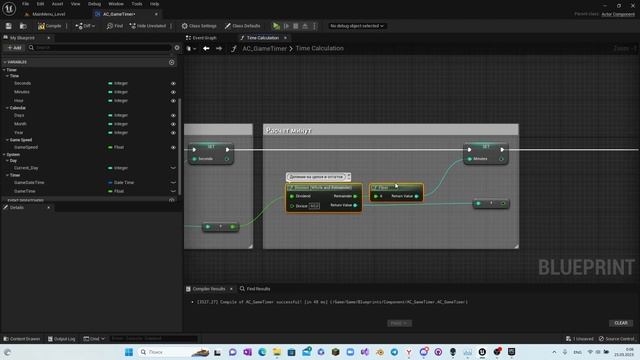Click the Save icon in the toolbar
The image size is (640, 360).
[x=9, y=26]
